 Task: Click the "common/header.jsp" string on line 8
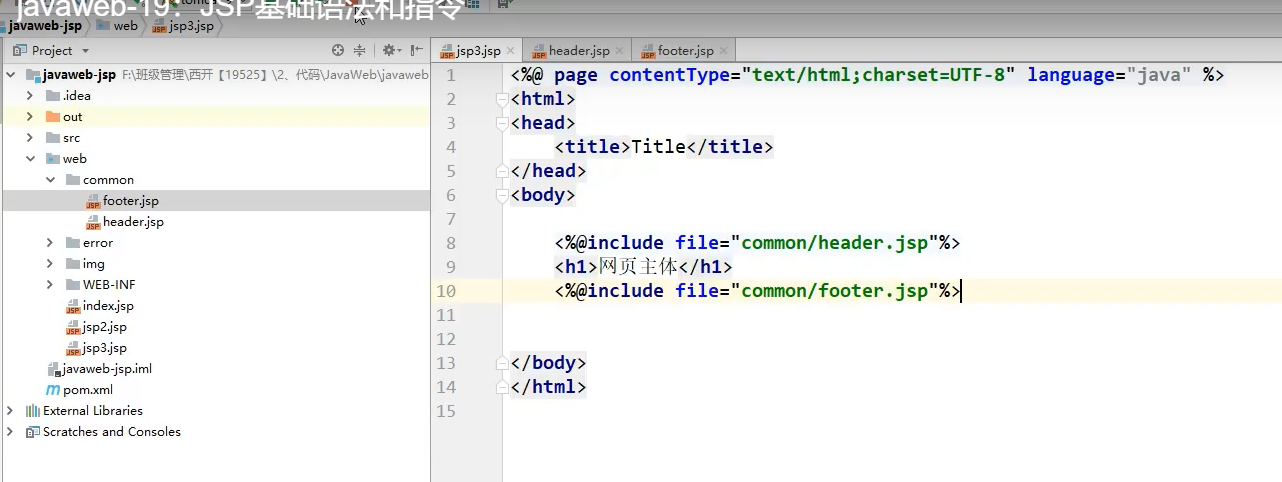835,243
